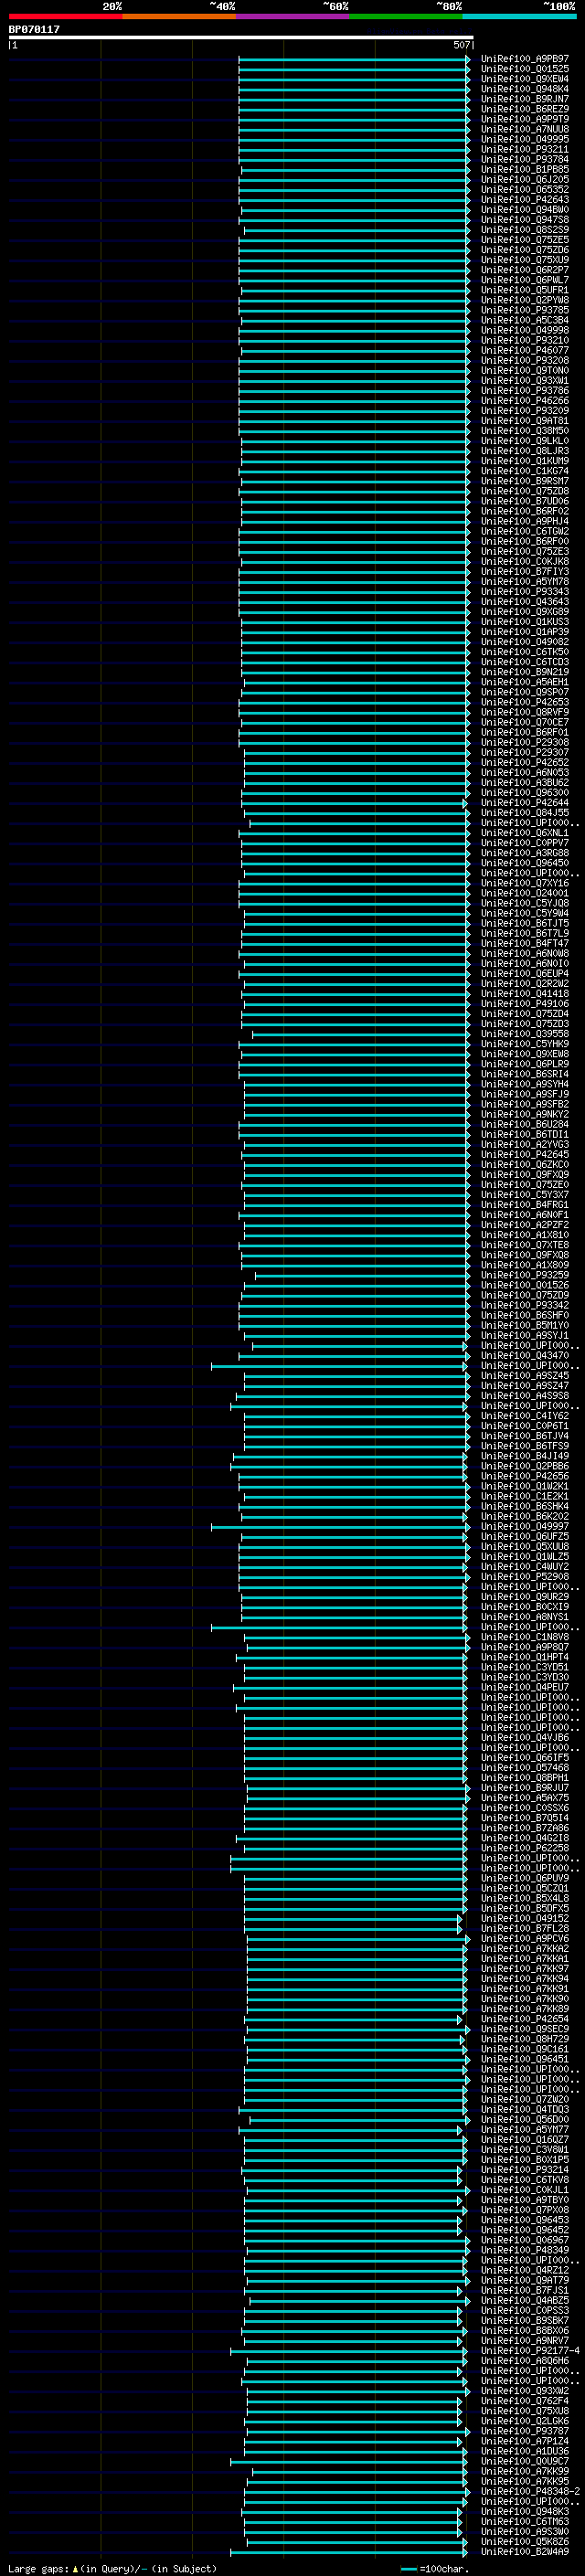This screenshot has height=2576, width=585.
Task: Select hit label UniRef100_Q75XU9
Action: [525, 260]
